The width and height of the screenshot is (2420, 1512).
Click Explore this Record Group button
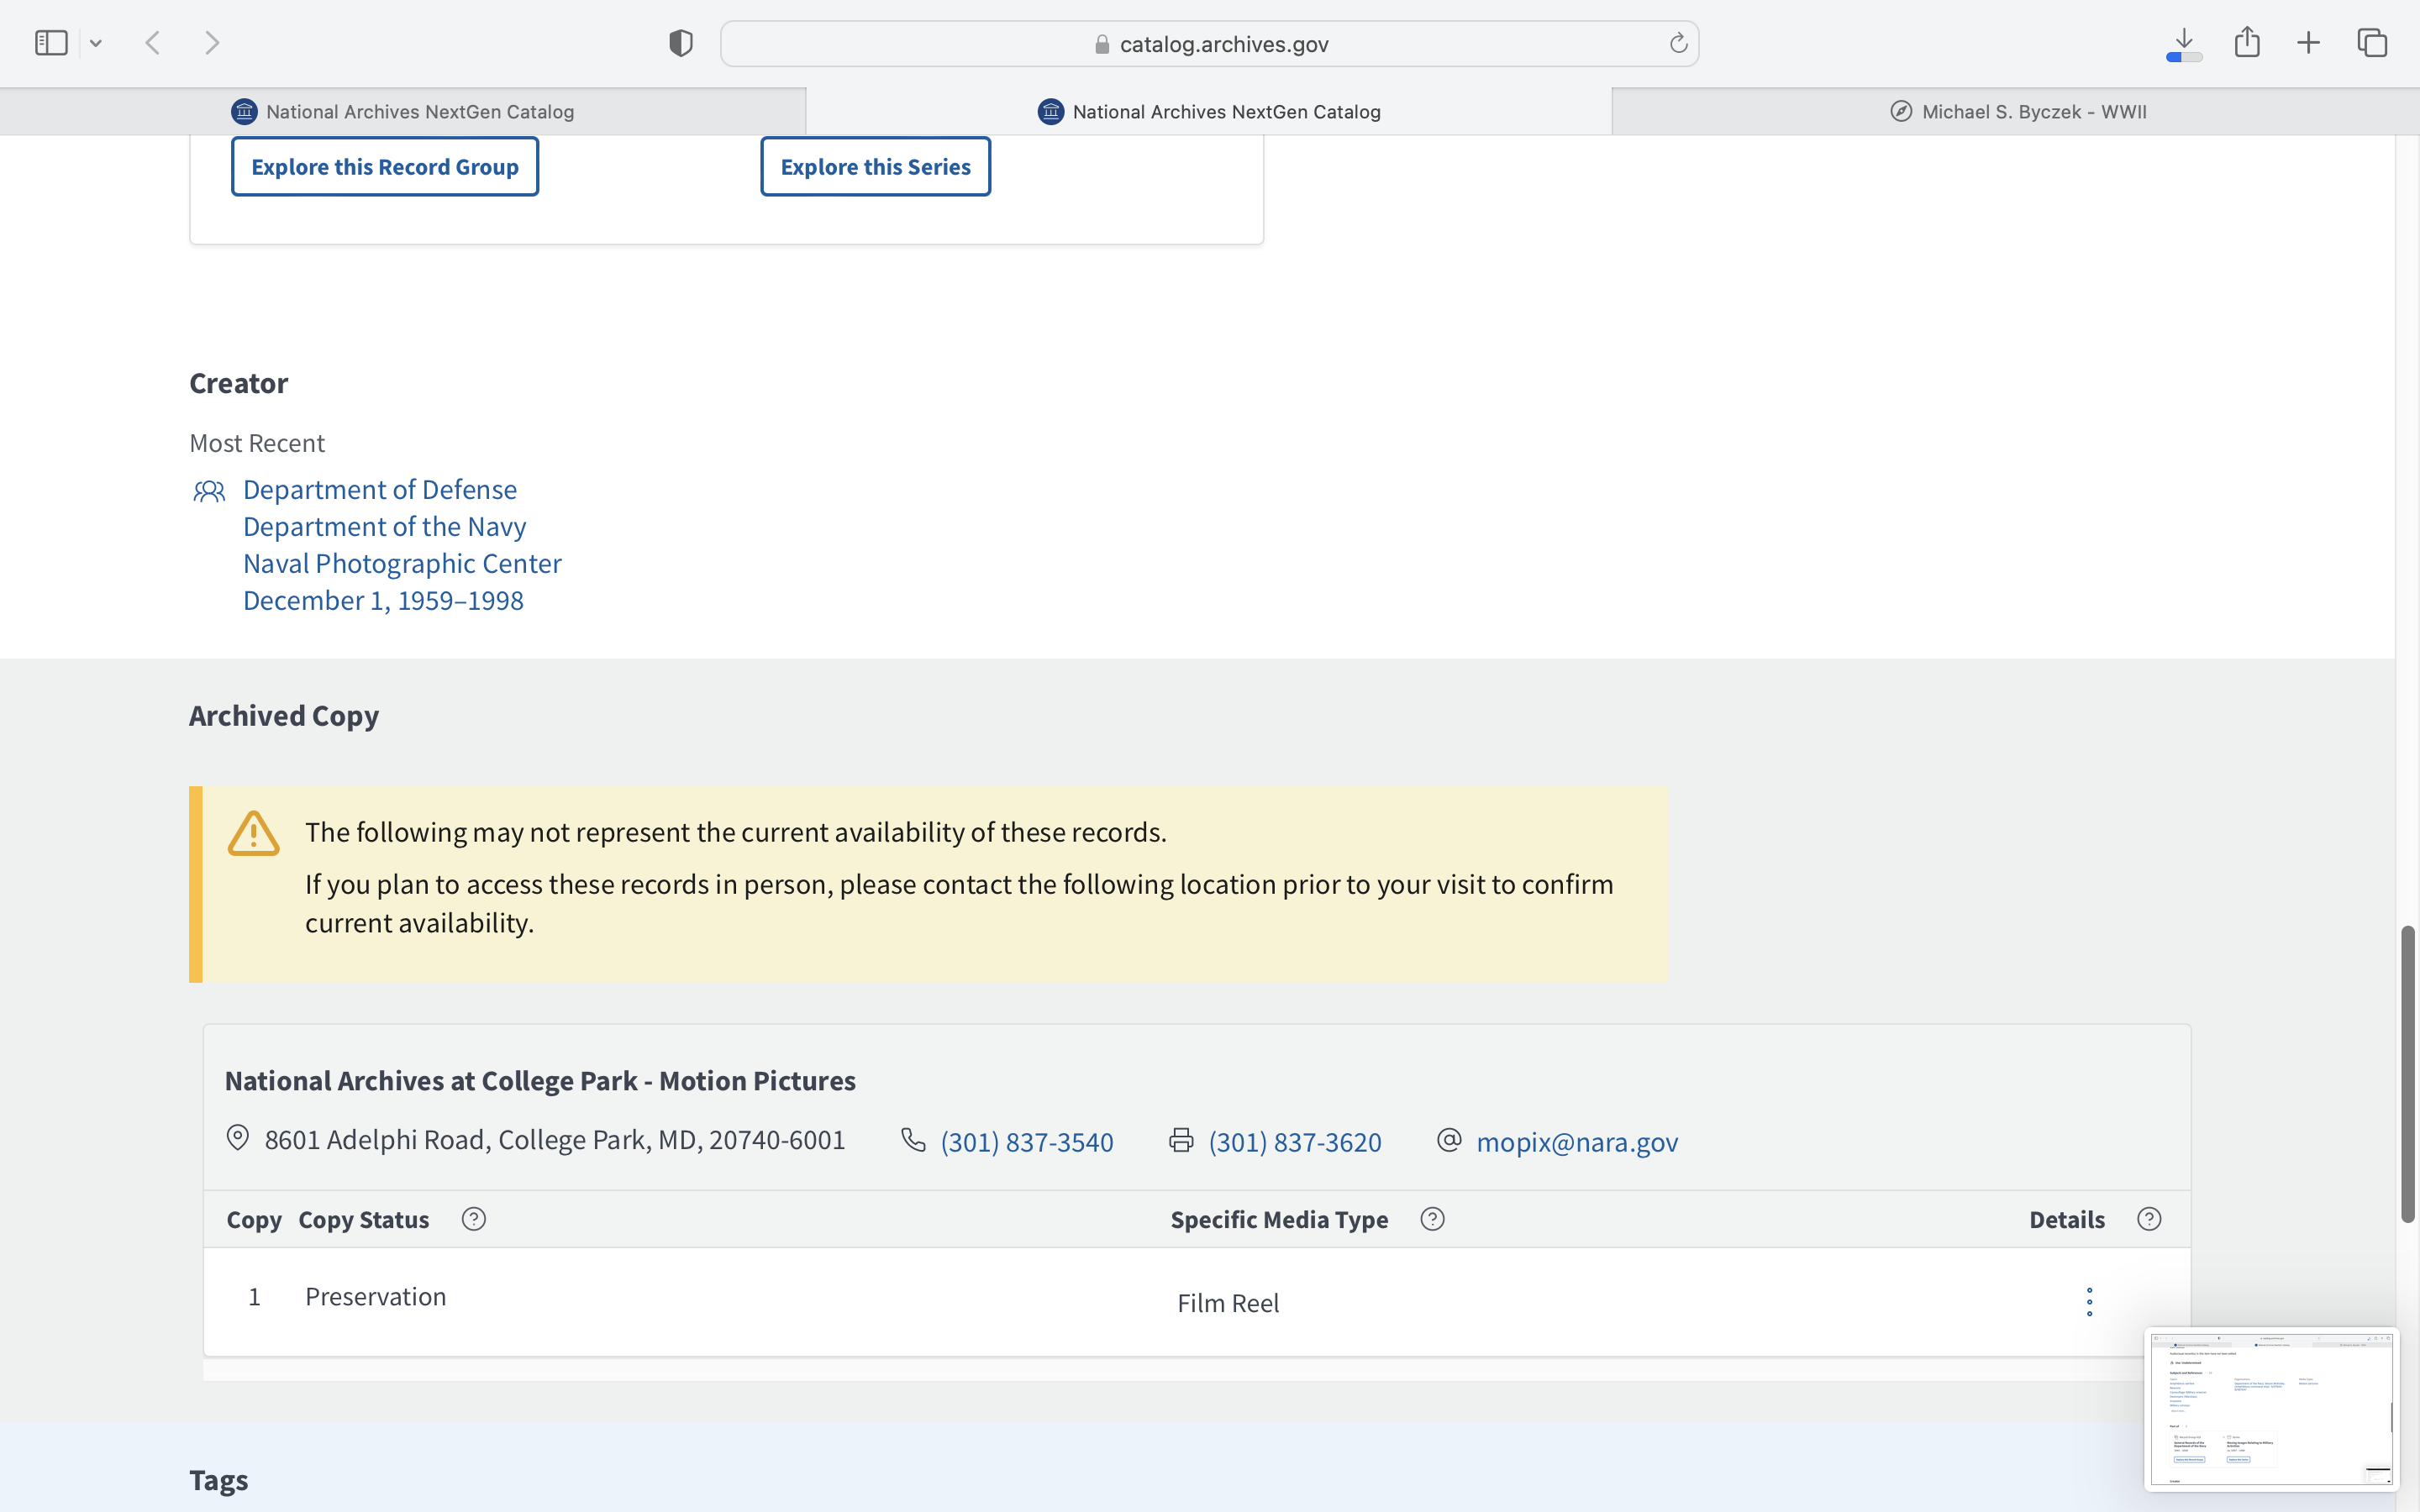click(385, 167)
